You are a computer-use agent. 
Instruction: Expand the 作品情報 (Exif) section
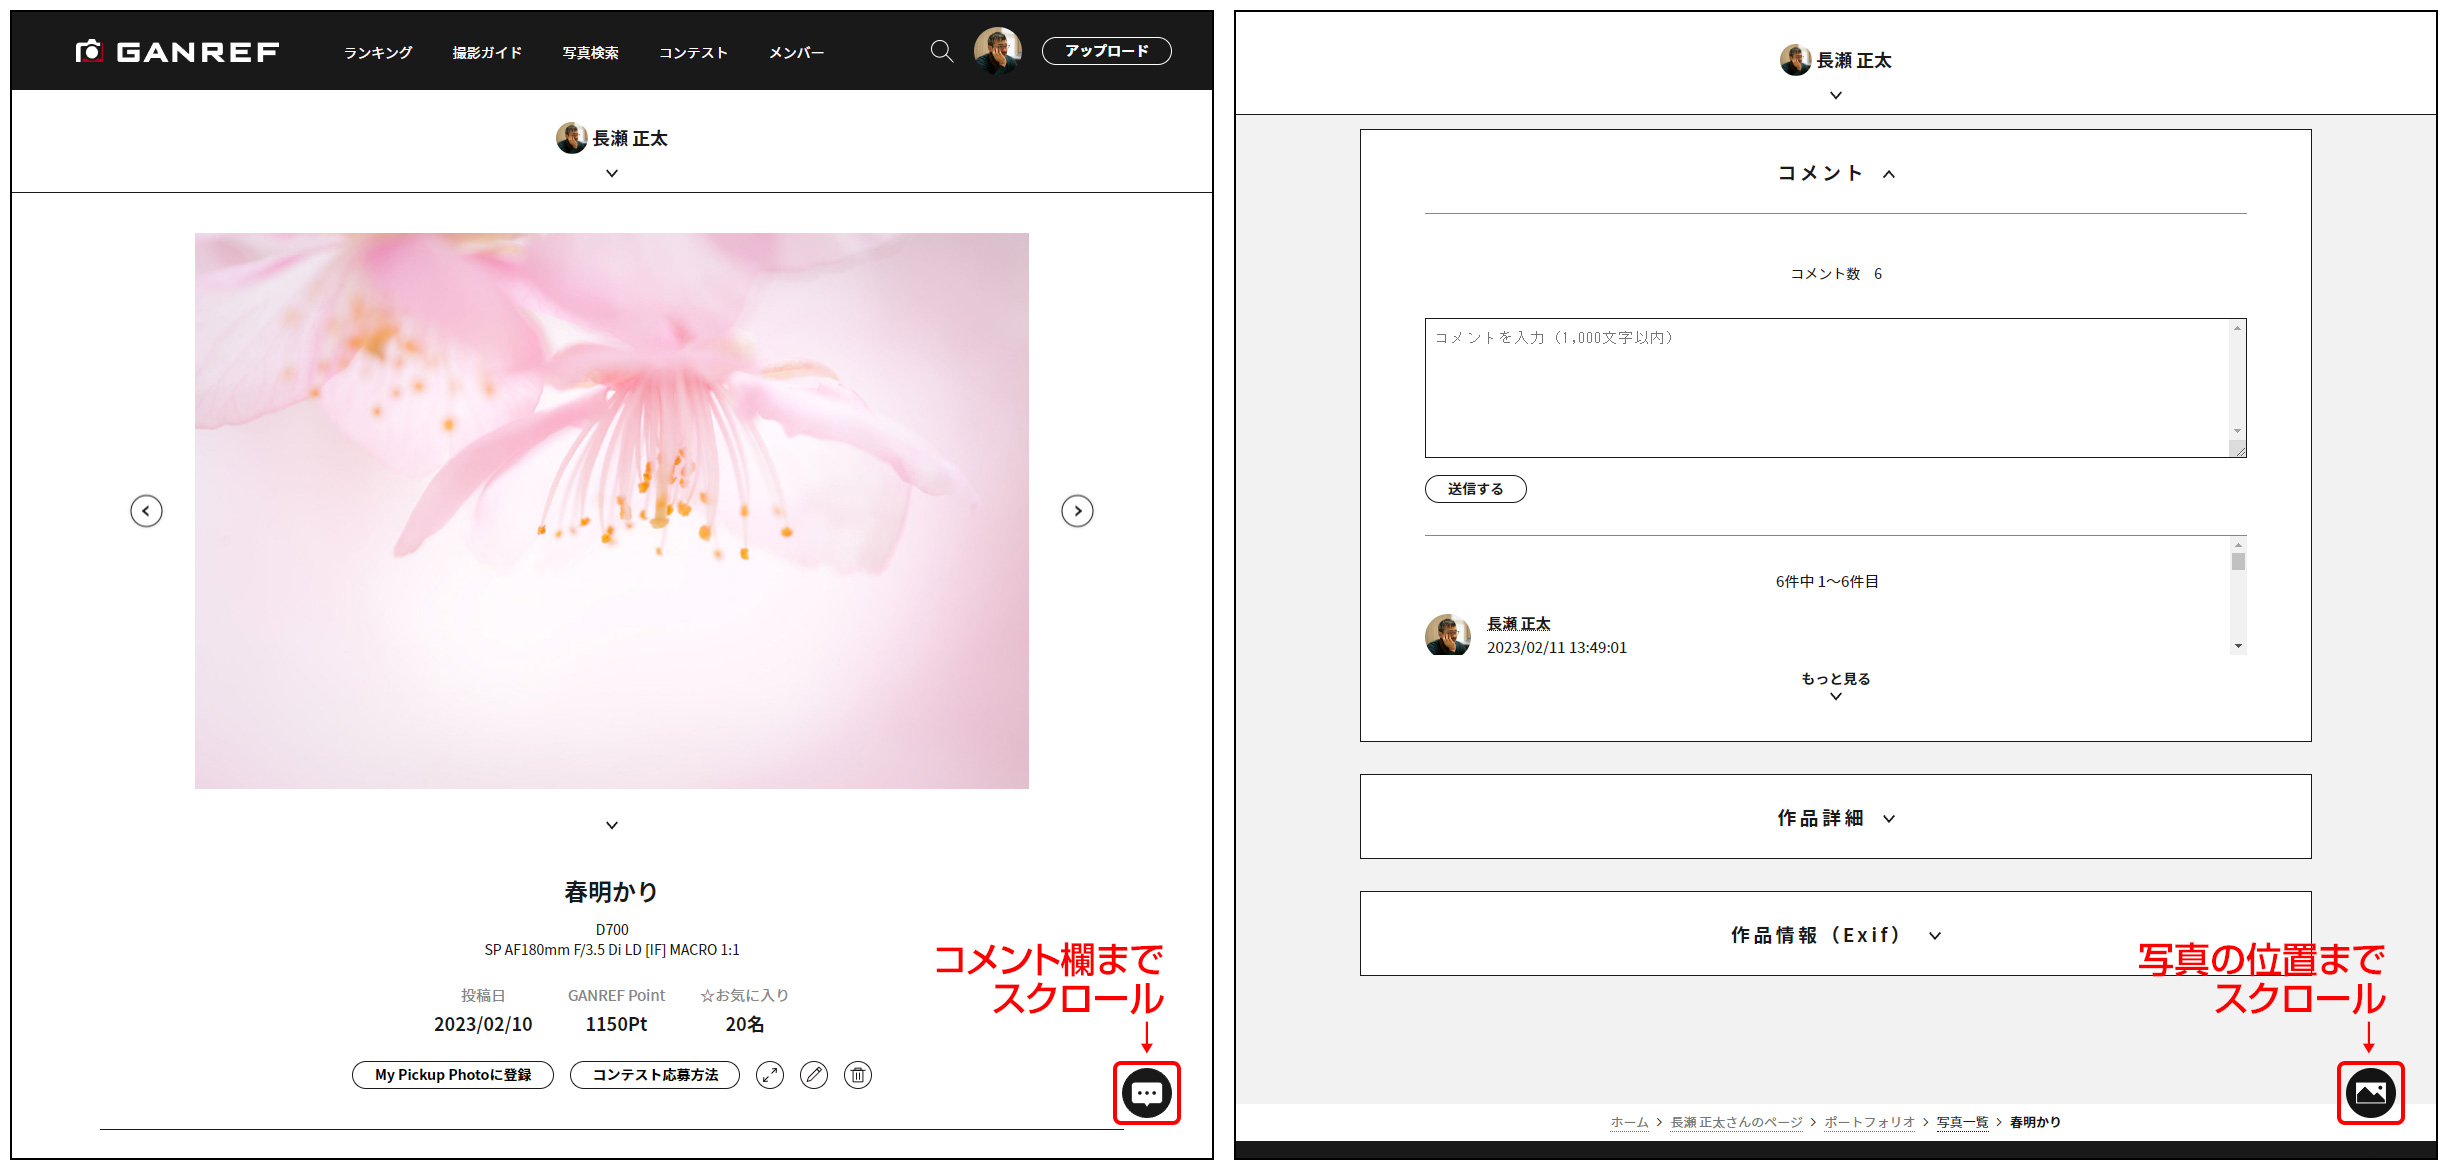point(1836,934)
